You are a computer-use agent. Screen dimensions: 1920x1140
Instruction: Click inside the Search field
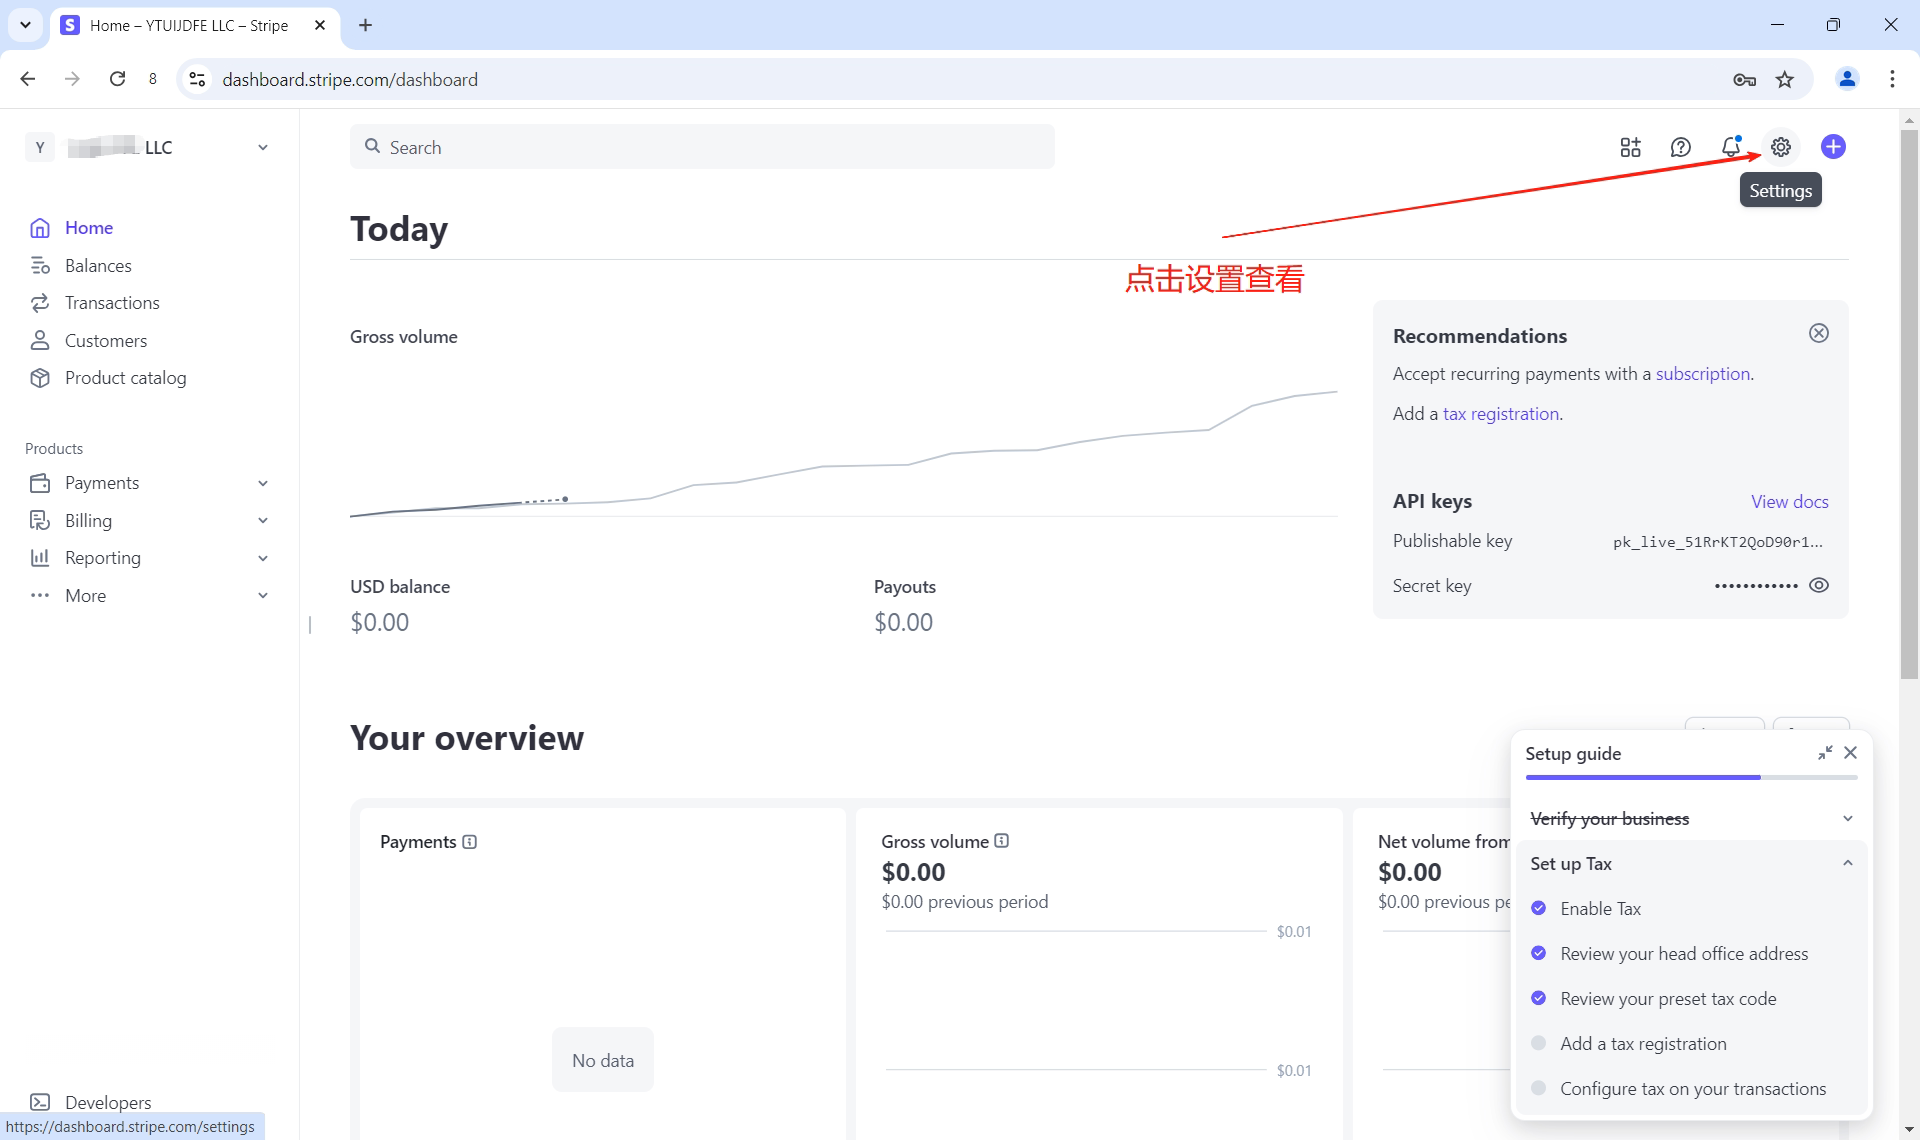(x=700, y=146)
